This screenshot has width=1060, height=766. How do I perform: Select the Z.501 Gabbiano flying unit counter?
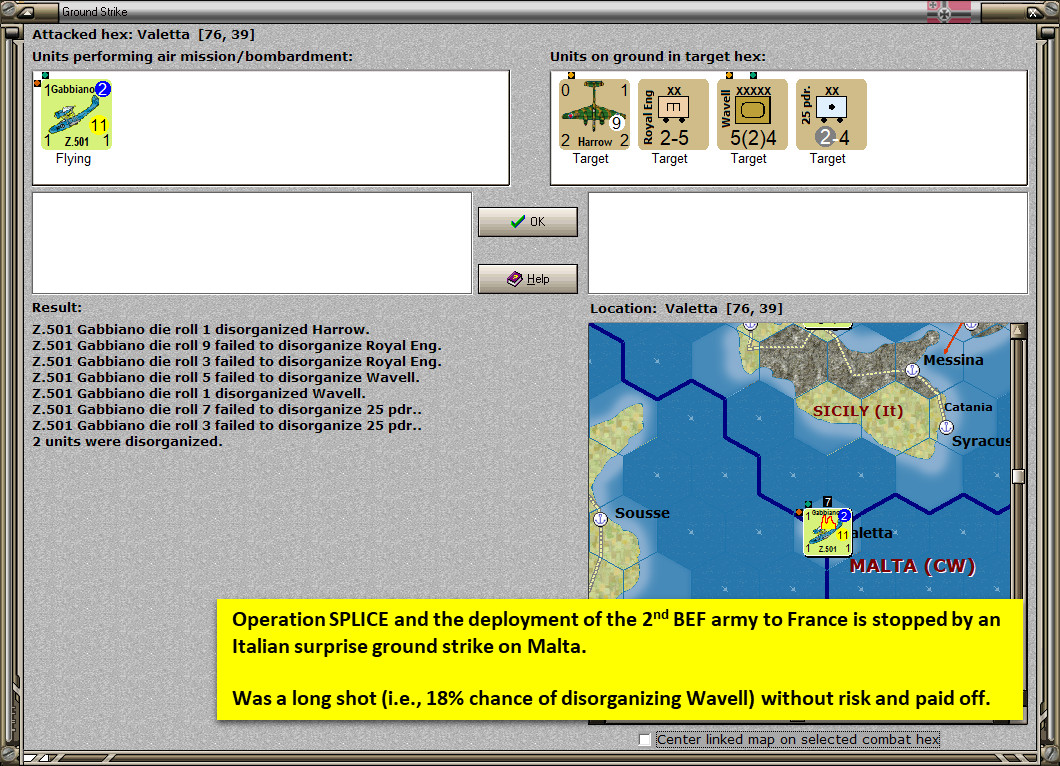click(76, 114)
